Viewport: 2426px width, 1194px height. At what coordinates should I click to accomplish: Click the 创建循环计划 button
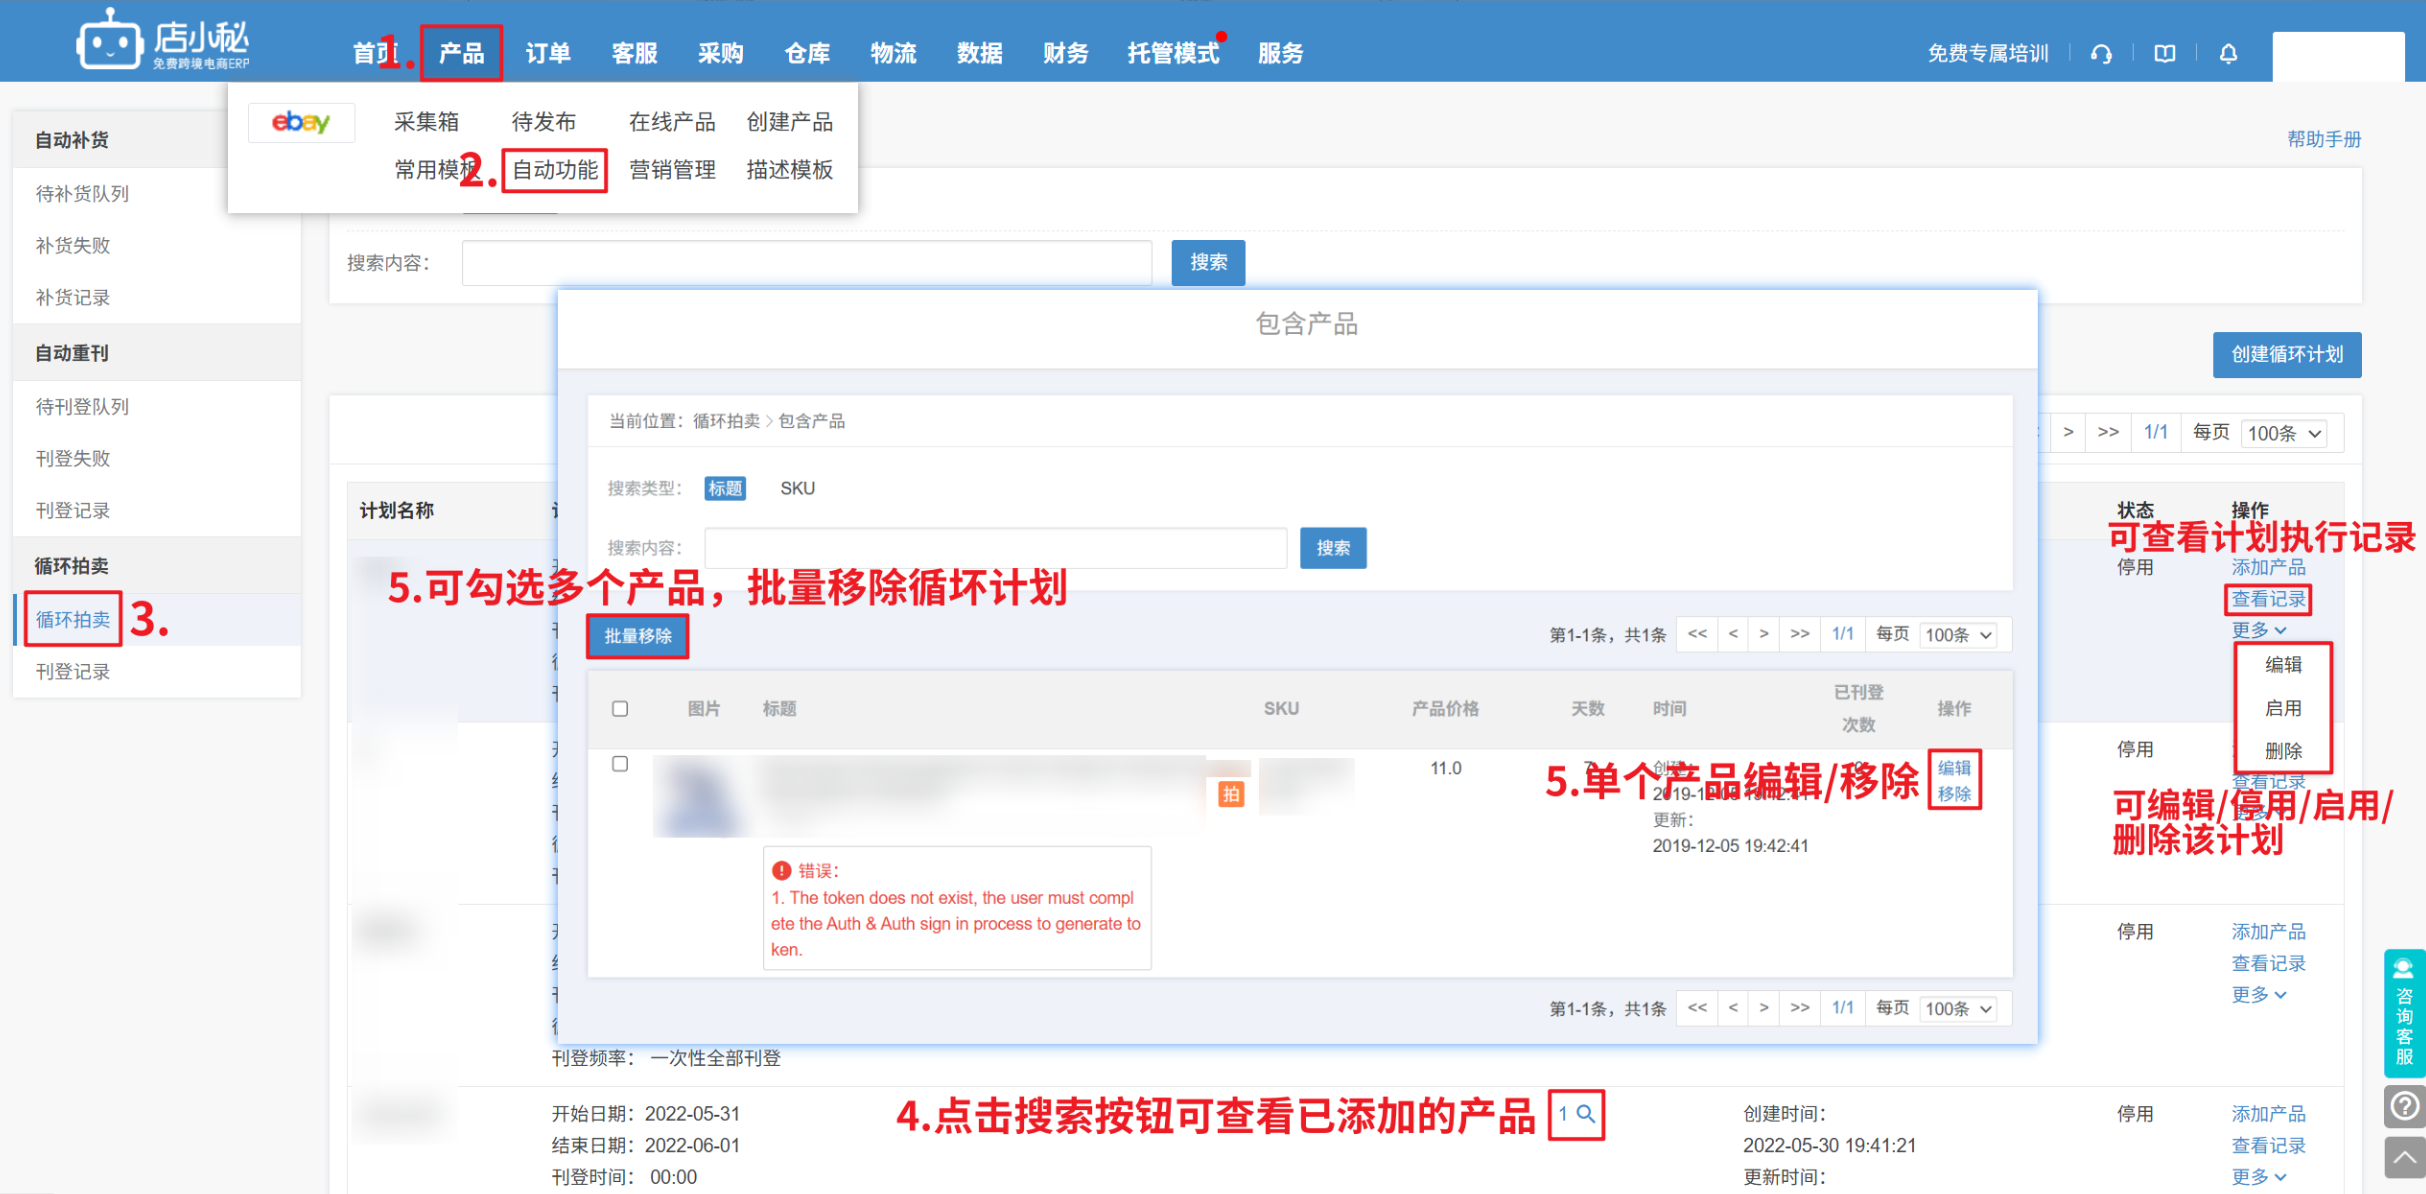click(x=2286, y=355)
